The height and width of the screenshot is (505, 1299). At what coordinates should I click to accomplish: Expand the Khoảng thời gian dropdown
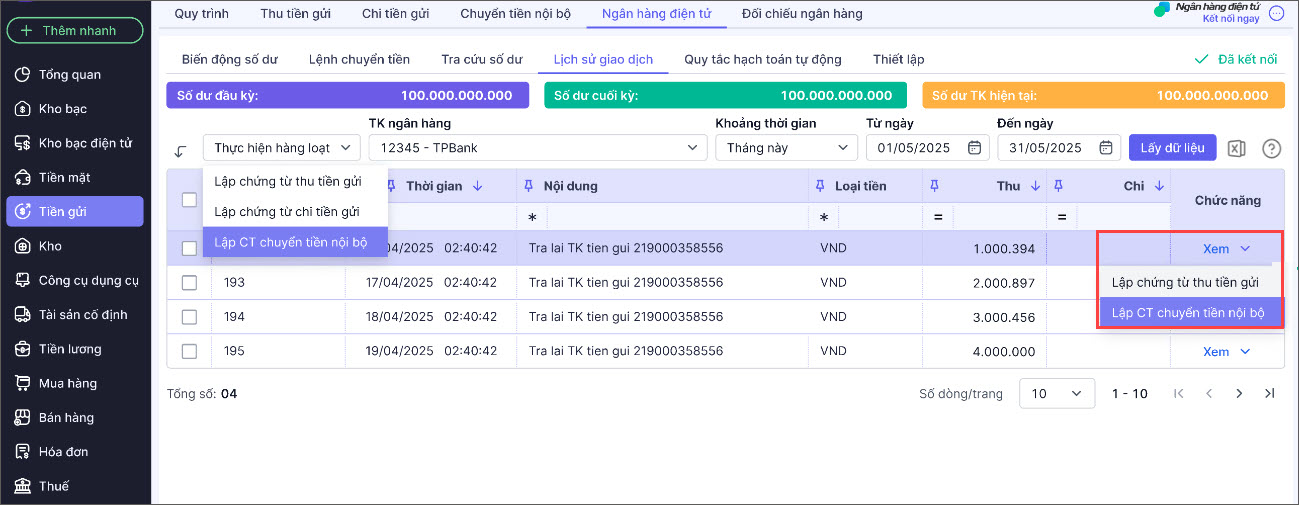(785, 148)
